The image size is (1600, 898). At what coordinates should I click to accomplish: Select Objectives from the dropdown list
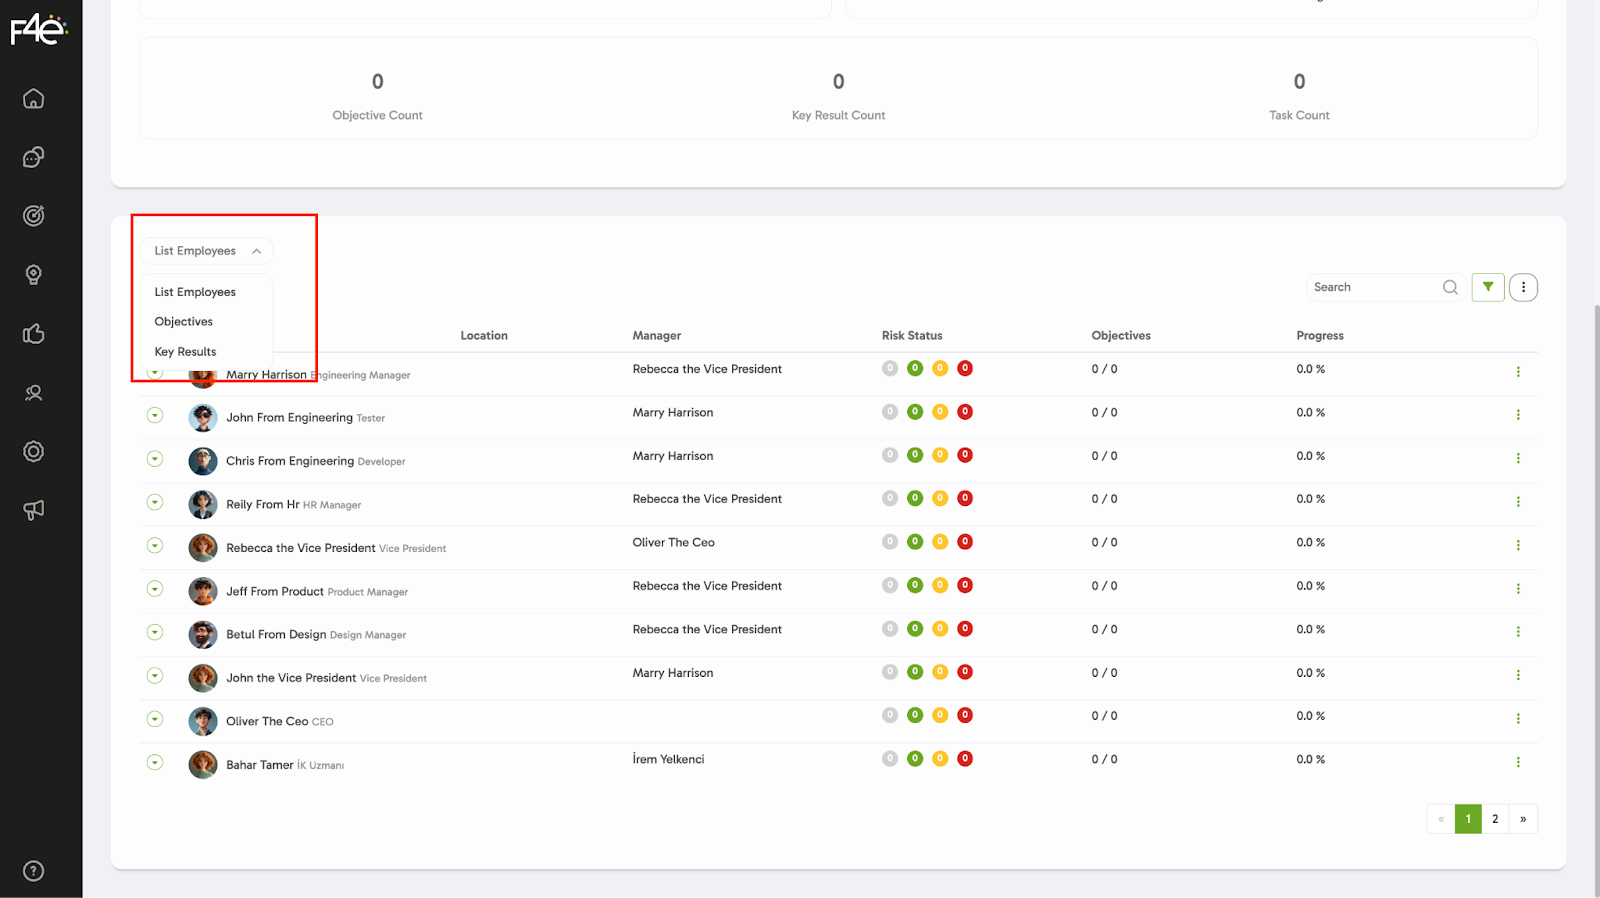pyautogui.click(x=184, y=322)
